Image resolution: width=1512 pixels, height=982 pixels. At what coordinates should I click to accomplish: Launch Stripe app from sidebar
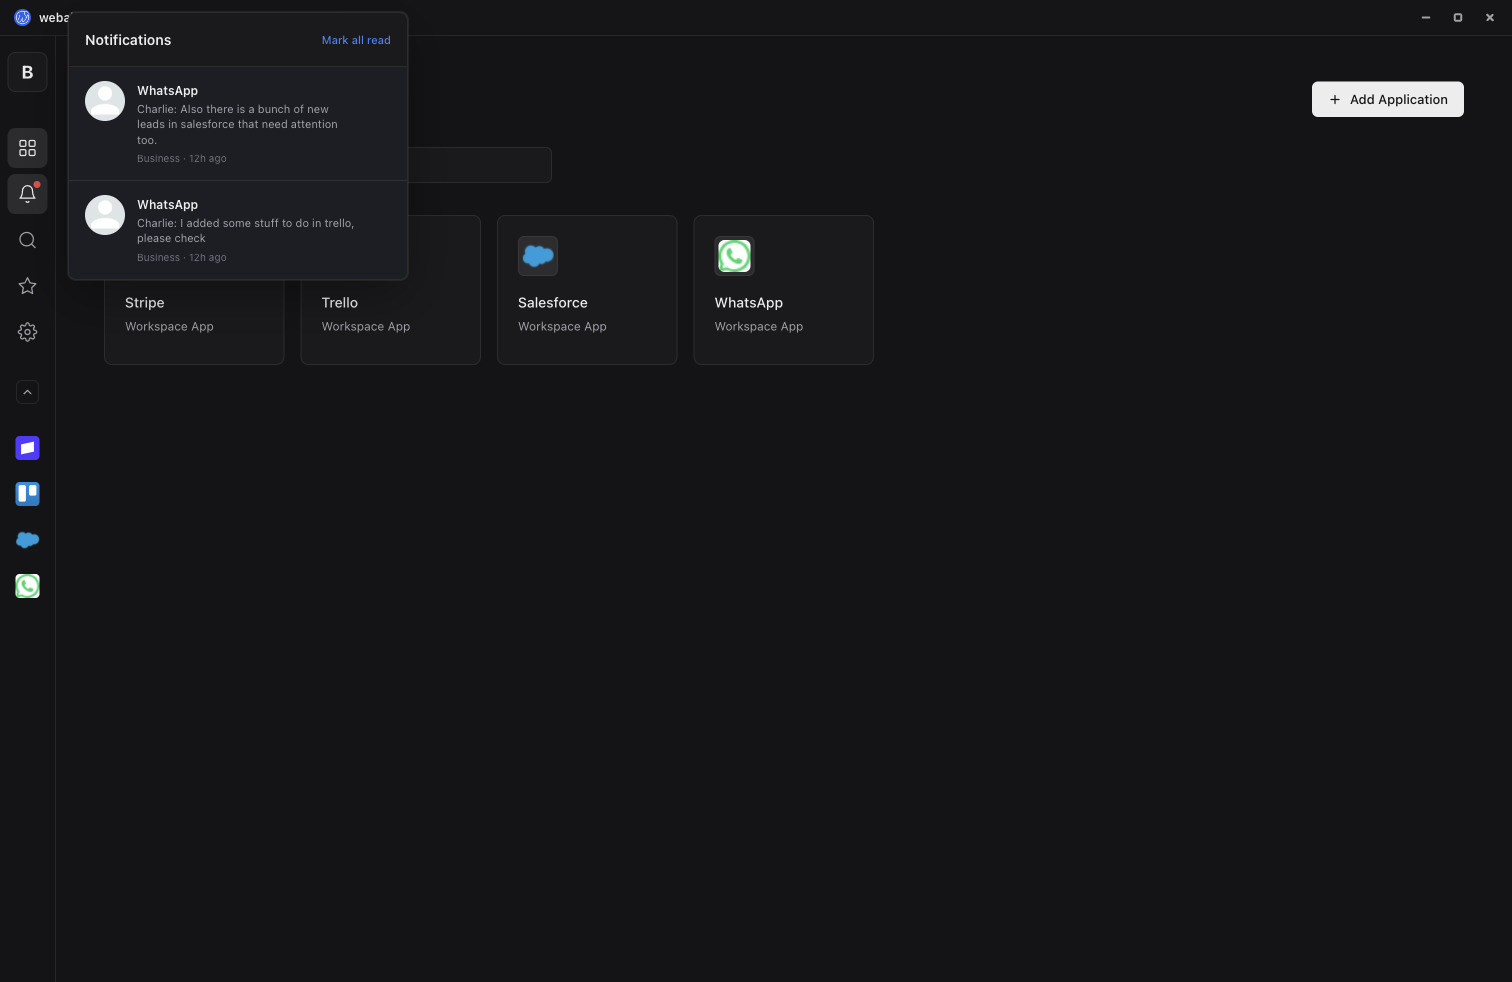(x=27, y=448)
